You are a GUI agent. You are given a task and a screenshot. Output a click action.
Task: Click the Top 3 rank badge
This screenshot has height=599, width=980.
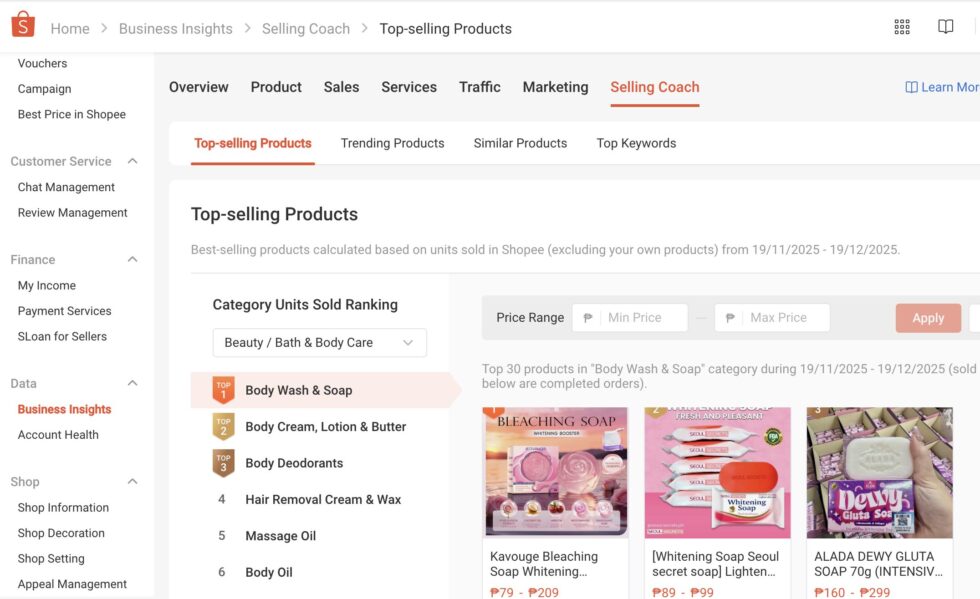[x=223, y=463]
